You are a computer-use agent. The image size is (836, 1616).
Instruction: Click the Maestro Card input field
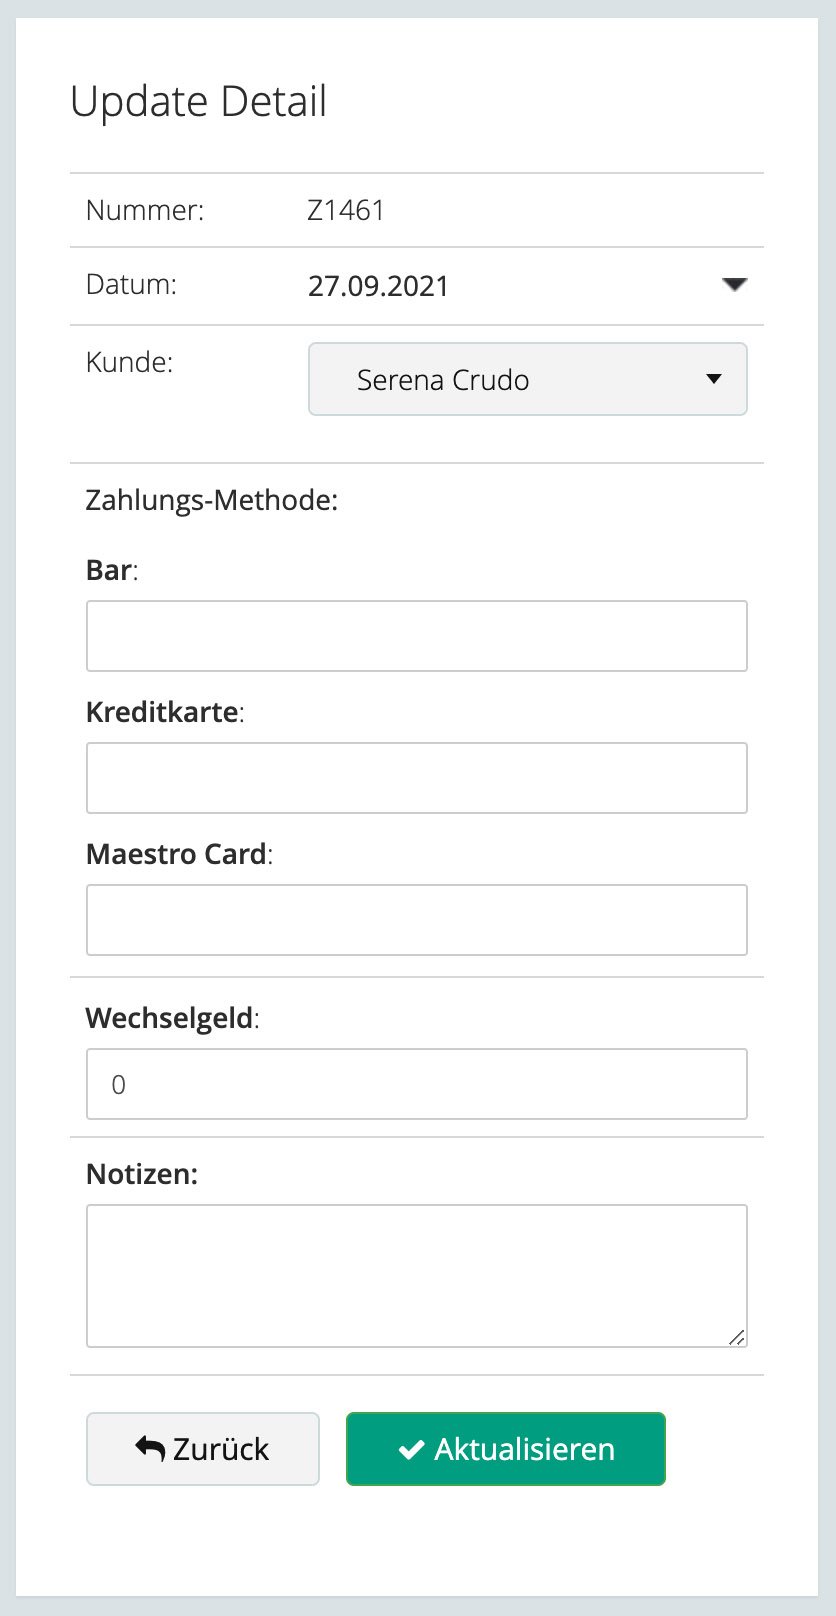pos(417,920)
